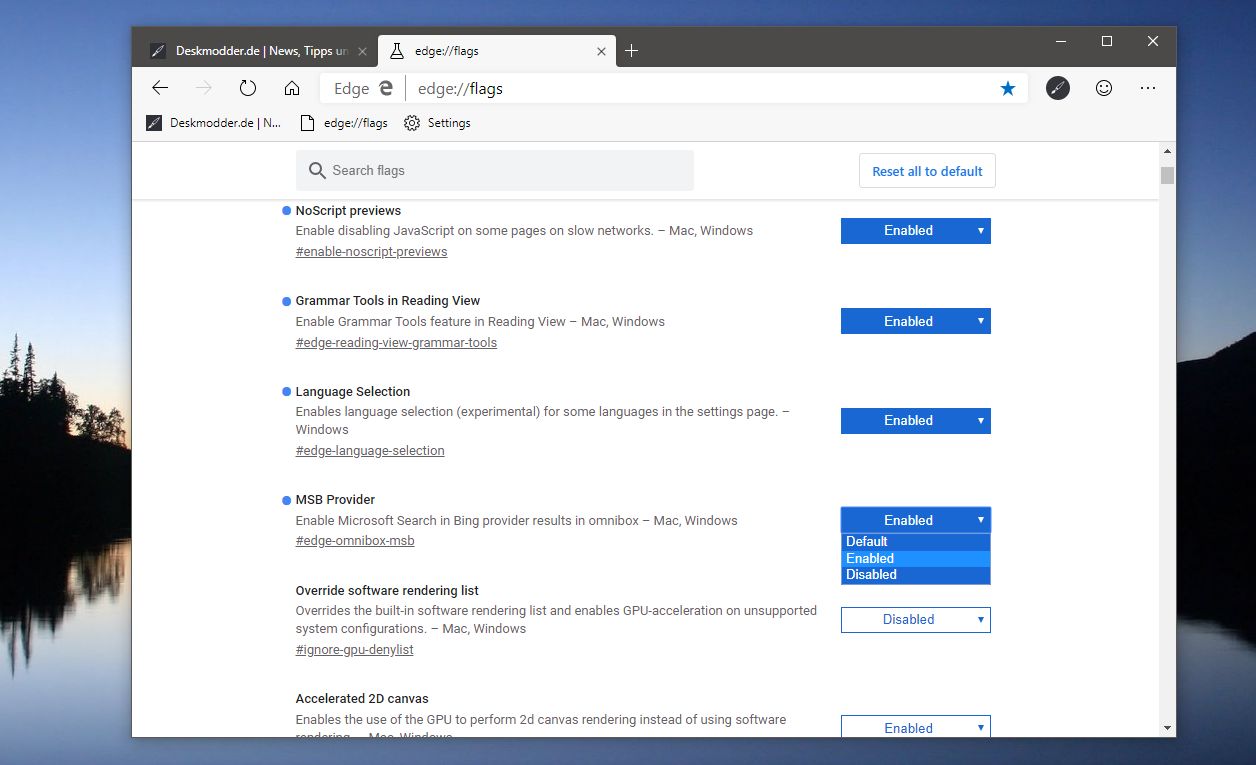The width and height of the screenshot is (1256, 765).
Task: Open the profile avatar icon
Action: click(x=1058, y=88)
